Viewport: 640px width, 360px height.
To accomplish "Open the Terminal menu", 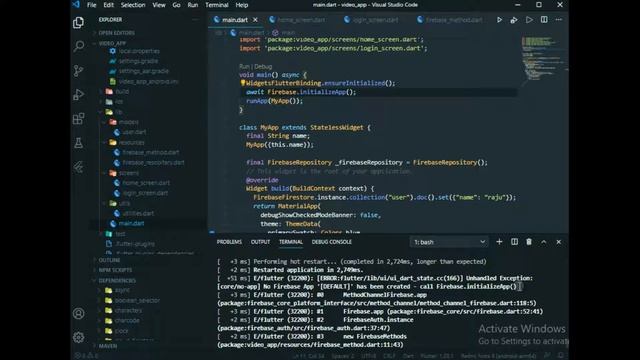I will pyautogui.click(x=217, y=5).
